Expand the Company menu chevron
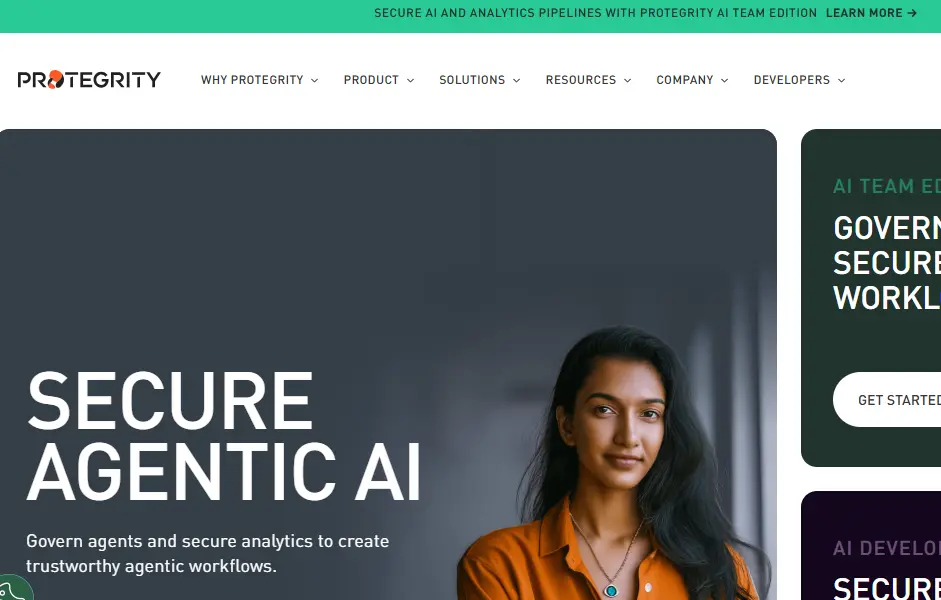The width and height of the screenshot is (941, 600). (724, 80)
